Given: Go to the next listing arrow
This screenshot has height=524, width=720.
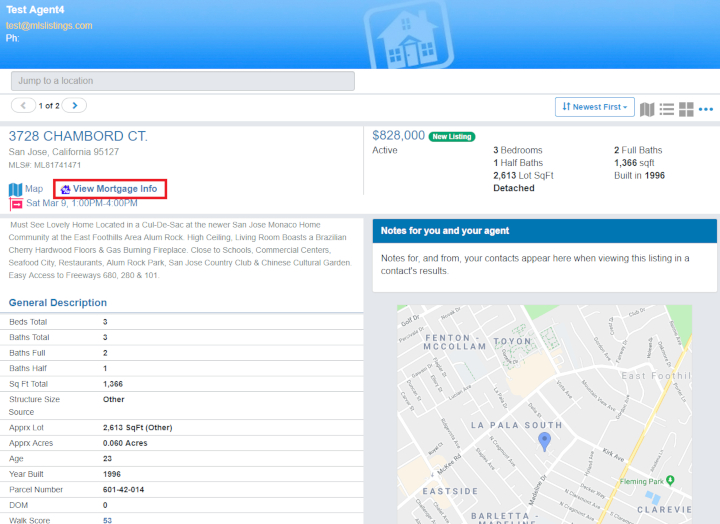Looking at the screenshot, I should tap(74, 105).
